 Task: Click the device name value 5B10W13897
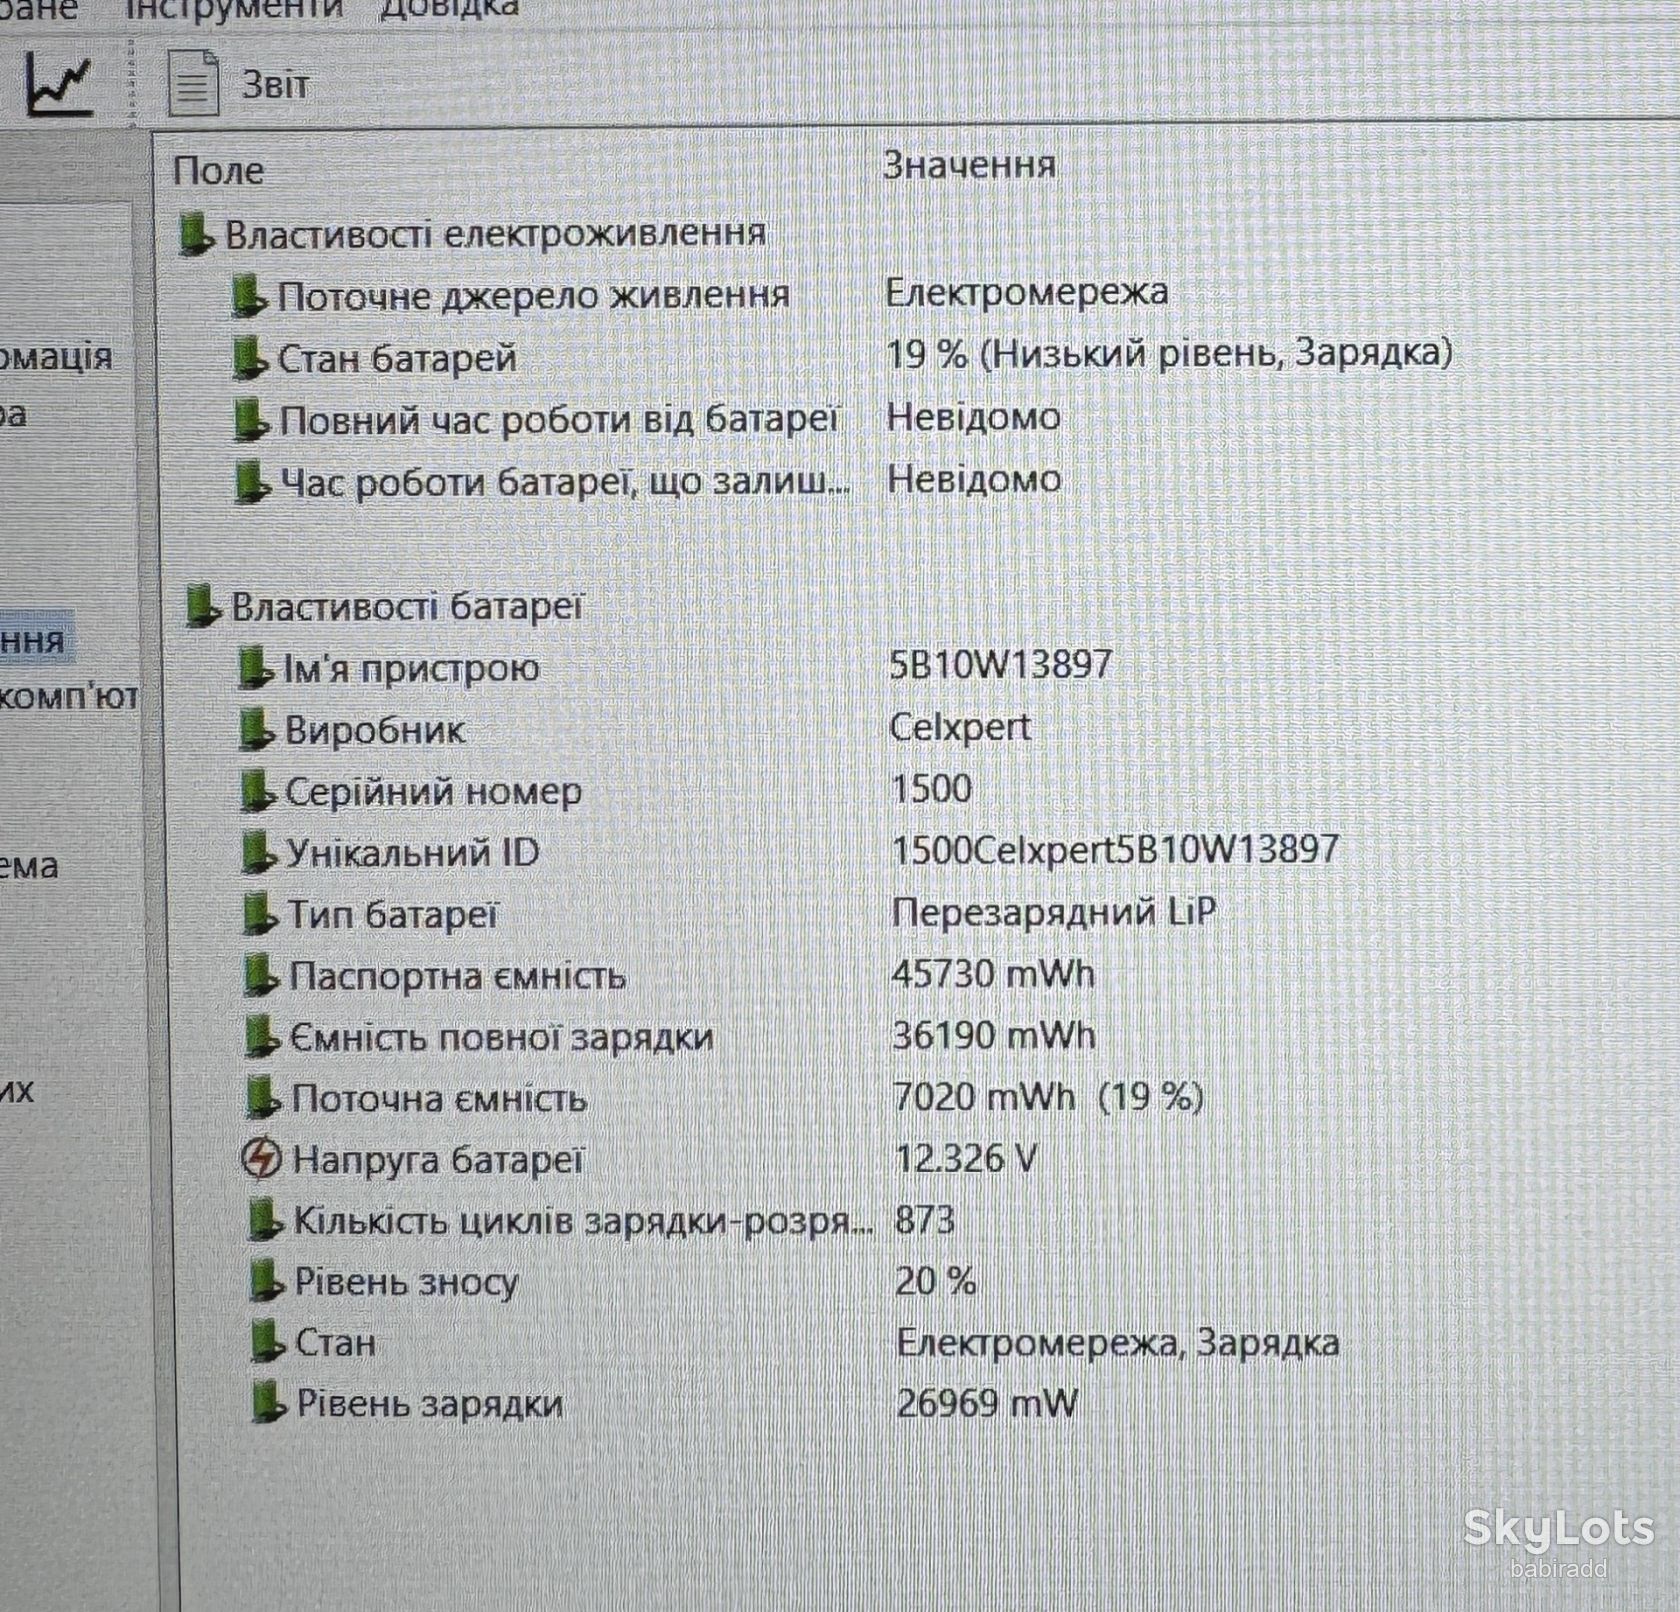point(1001,664)
